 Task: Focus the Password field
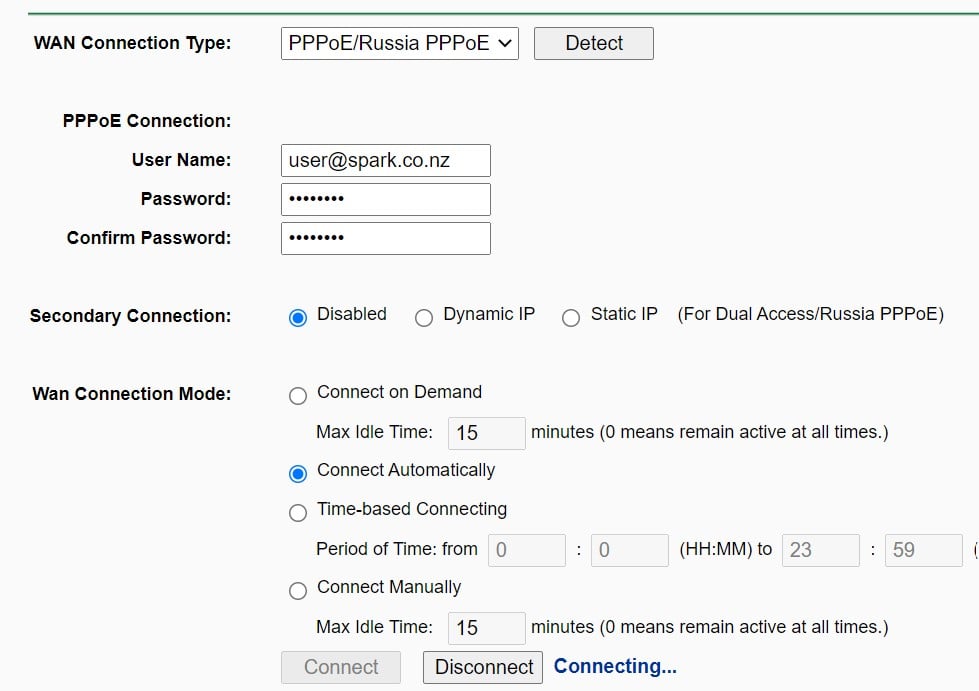click(x=385, y=199)
